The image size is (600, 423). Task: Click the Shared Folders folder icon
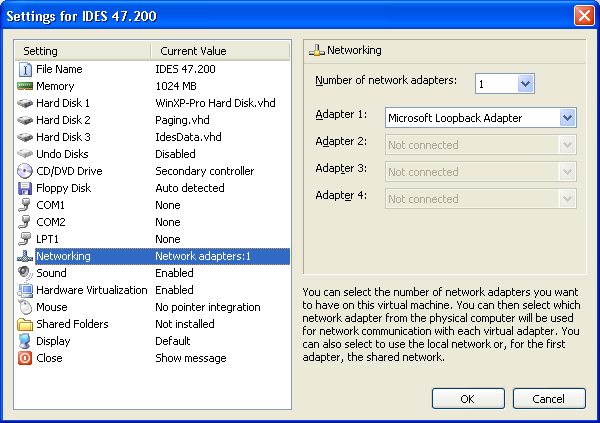[25, 324]
